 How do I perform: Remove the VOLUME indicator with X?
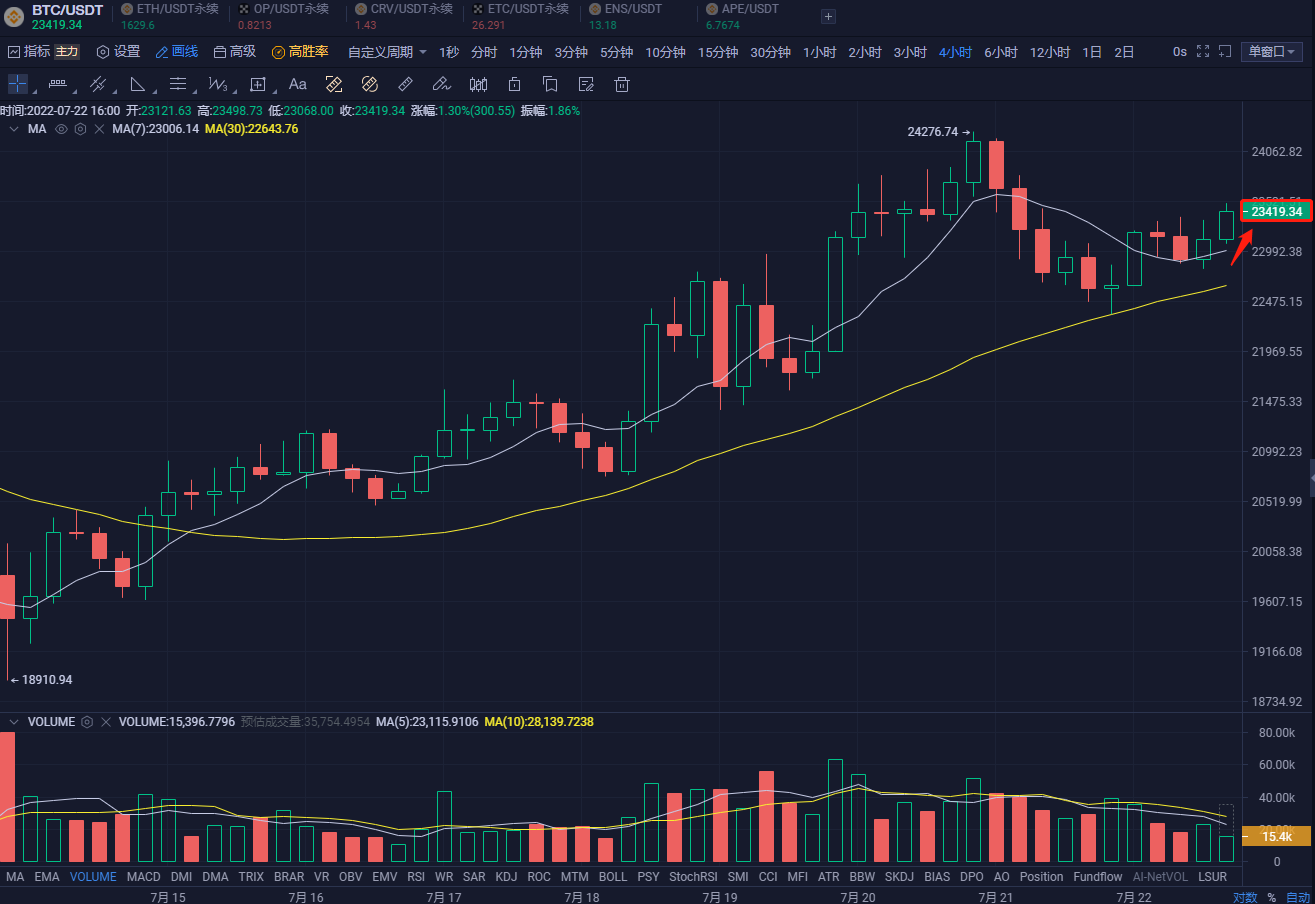106,721
